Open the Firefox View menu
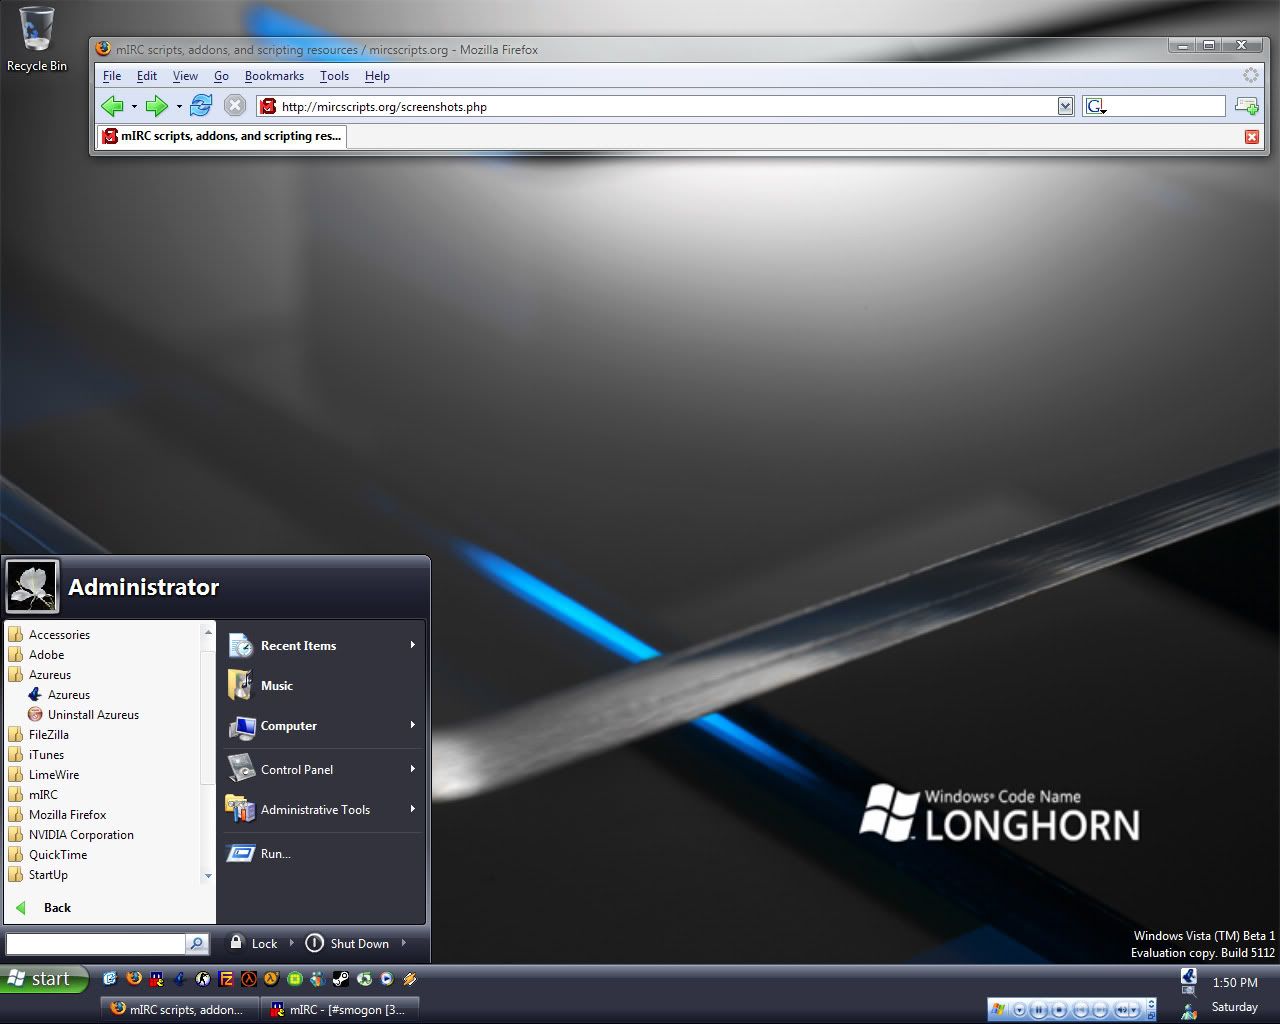The image size is (1280, 1024). tap(185, 76)
